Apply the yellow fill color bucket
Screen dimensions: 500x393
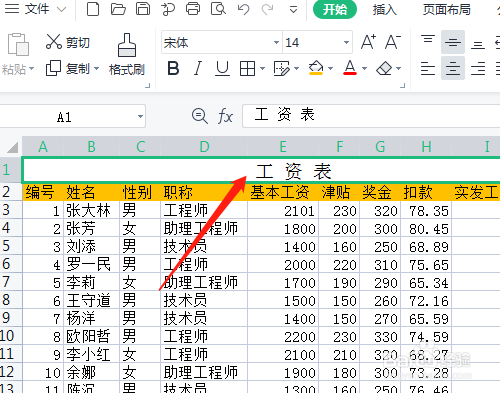316,68
